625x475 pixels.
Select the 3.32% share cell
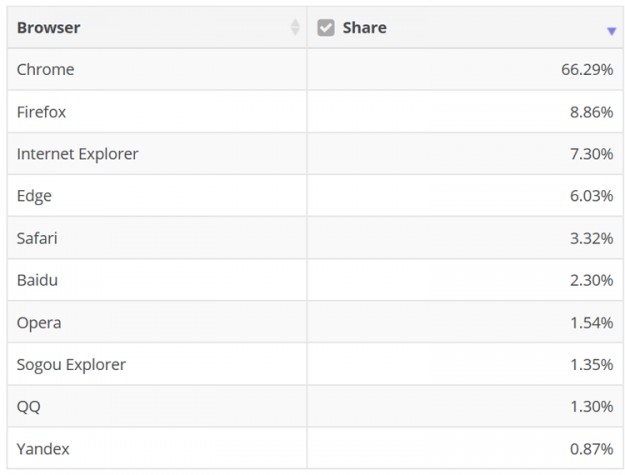click(591, 238)
